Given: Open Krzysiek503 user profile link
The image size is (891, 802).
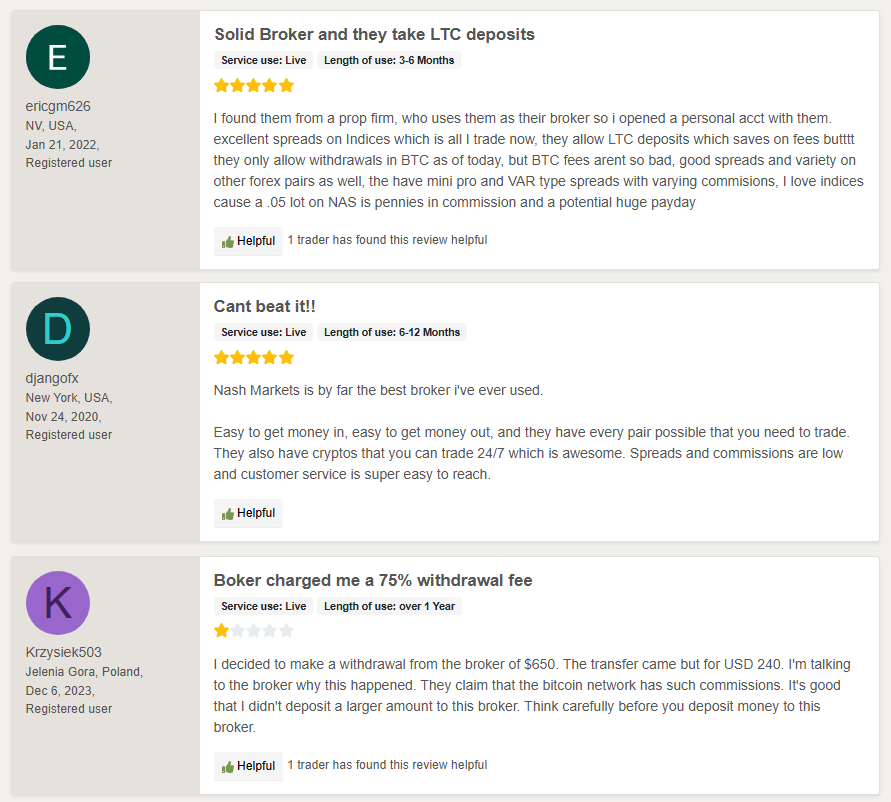Looking at the screenshot, I should point(64,652).
